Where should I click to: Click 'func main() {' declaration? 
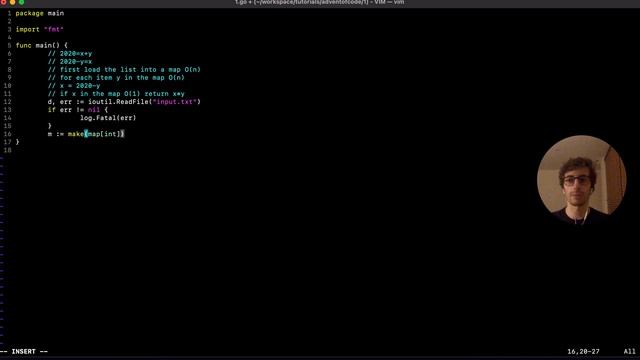pyautogui.click(x=42, y=45)
